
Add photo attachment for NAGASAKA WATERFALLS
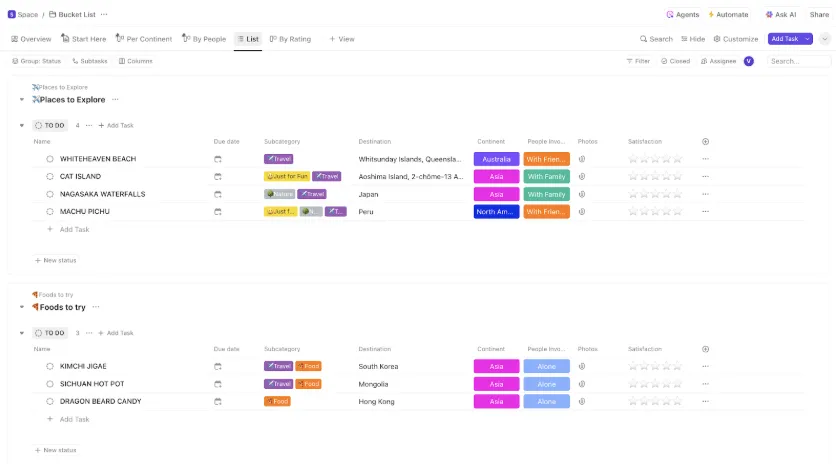tap(582, 194)
